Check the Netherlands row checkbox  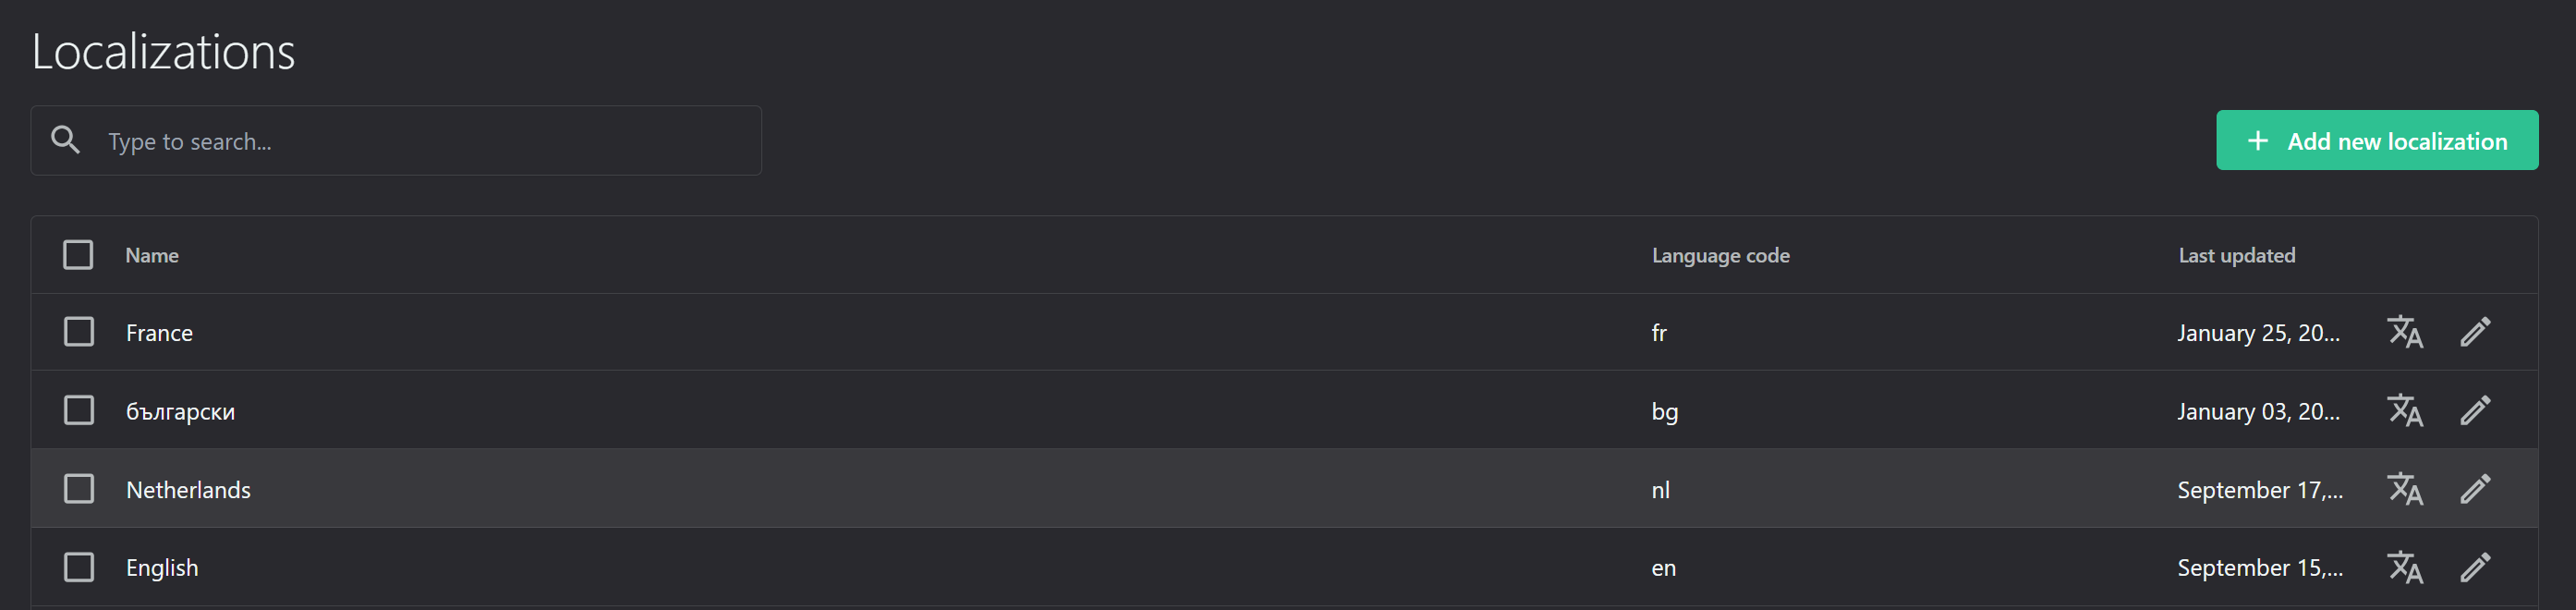[x=79, y=489]
